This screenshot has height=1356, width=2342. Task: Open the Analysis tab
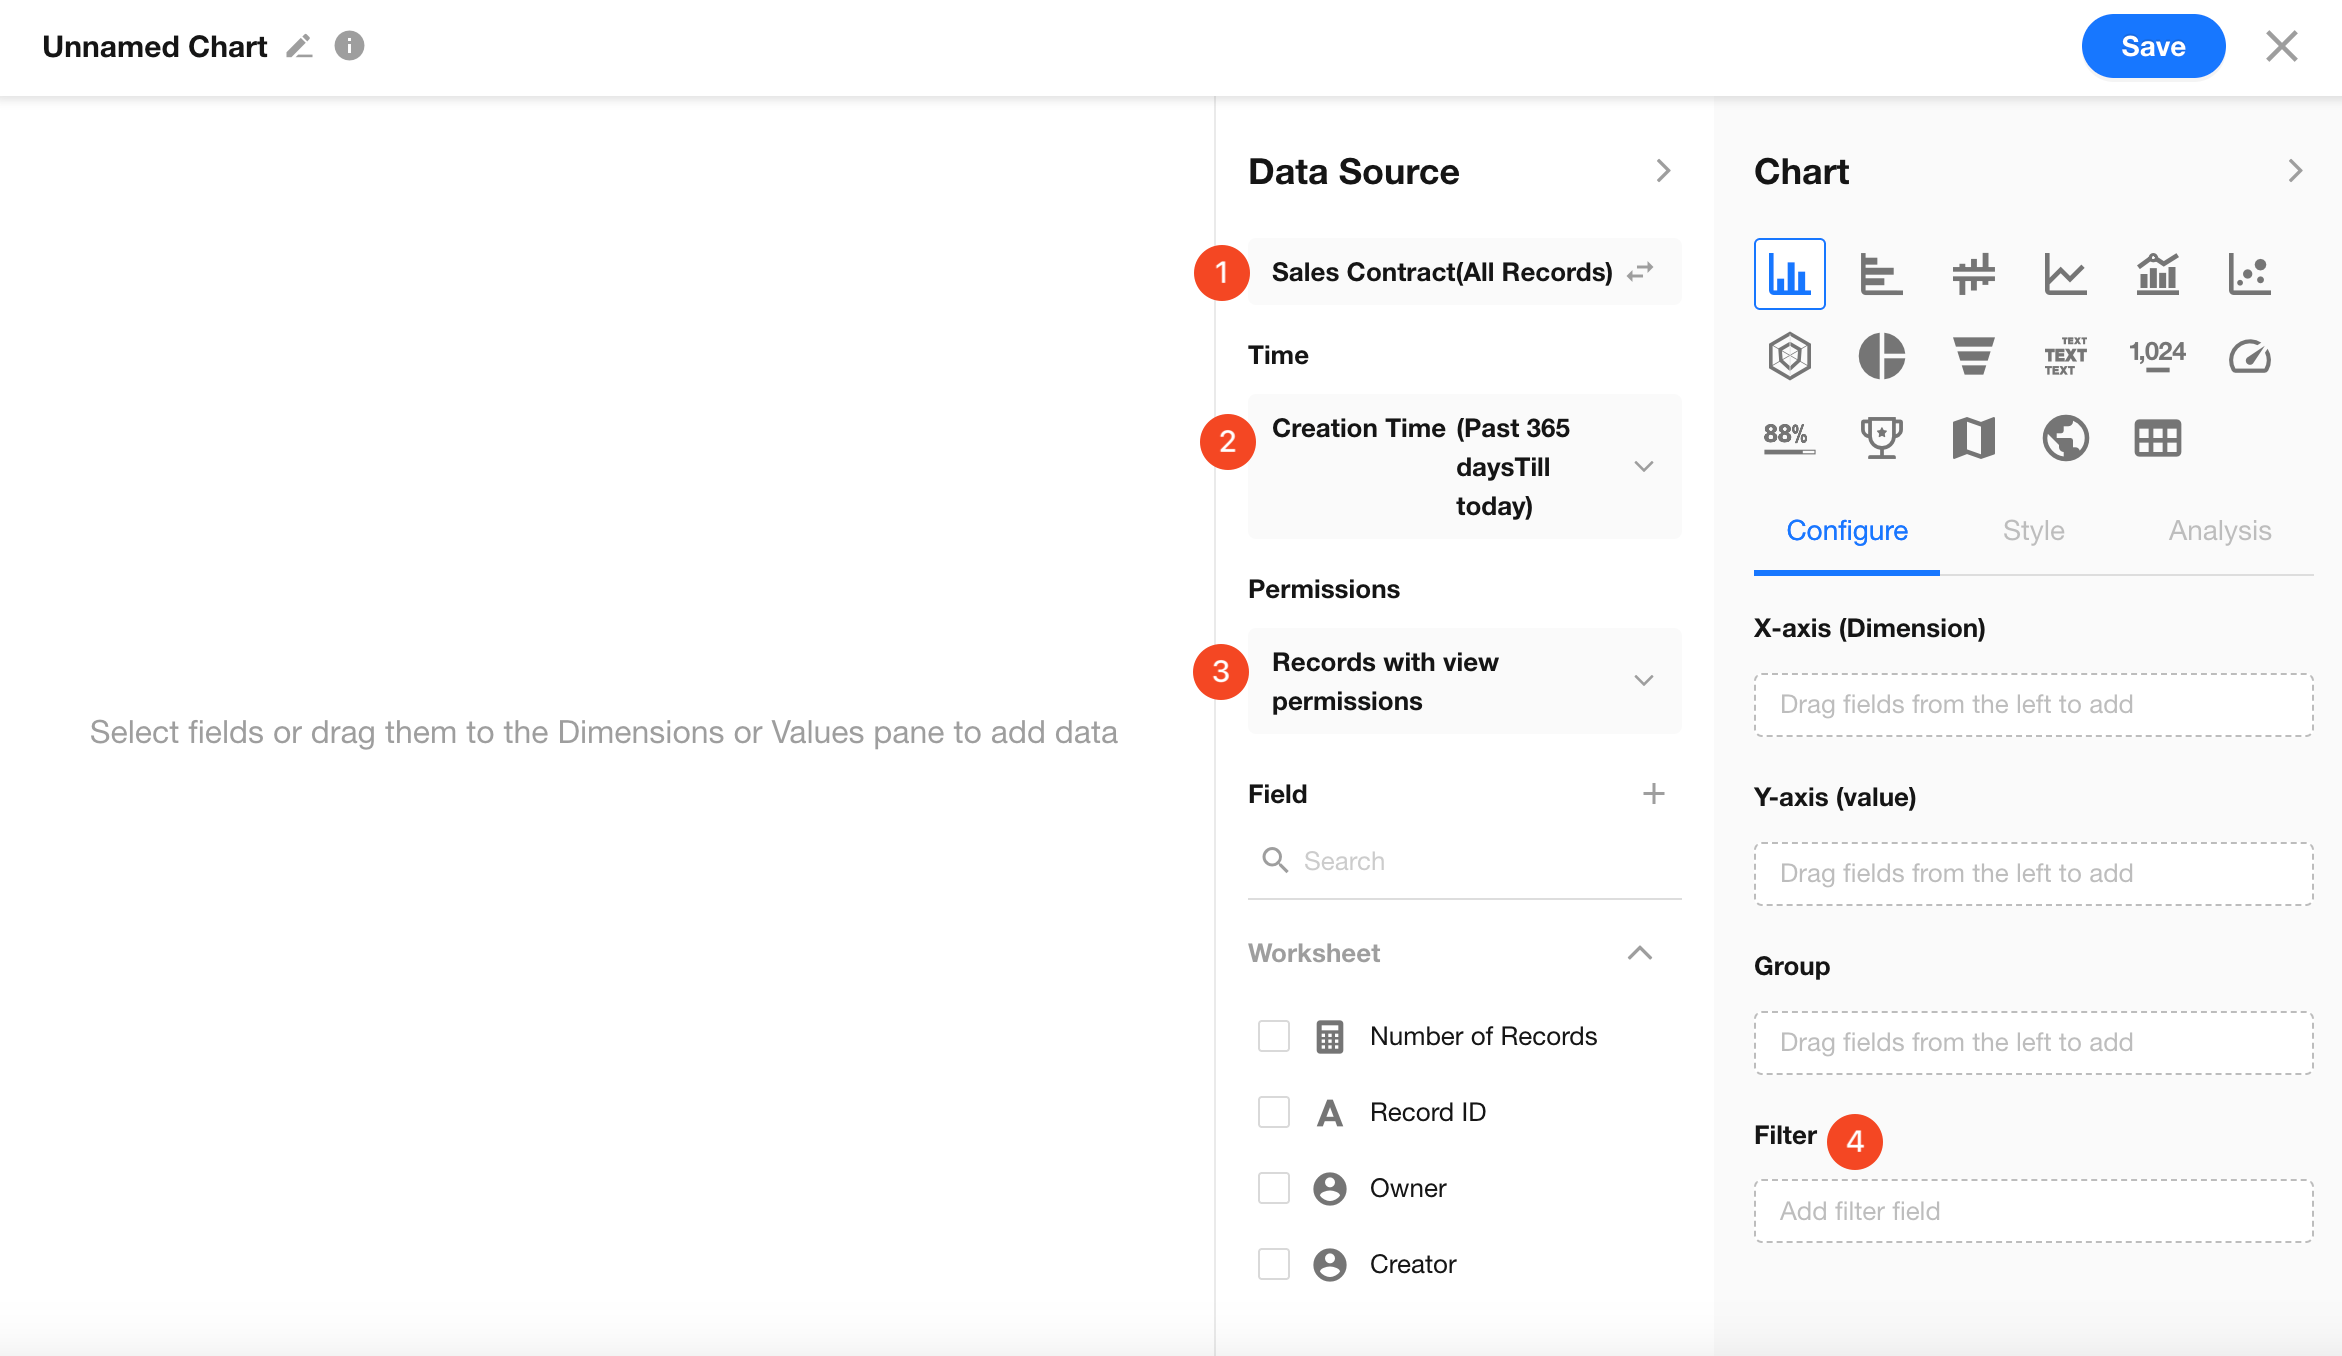coord(2219,531)
